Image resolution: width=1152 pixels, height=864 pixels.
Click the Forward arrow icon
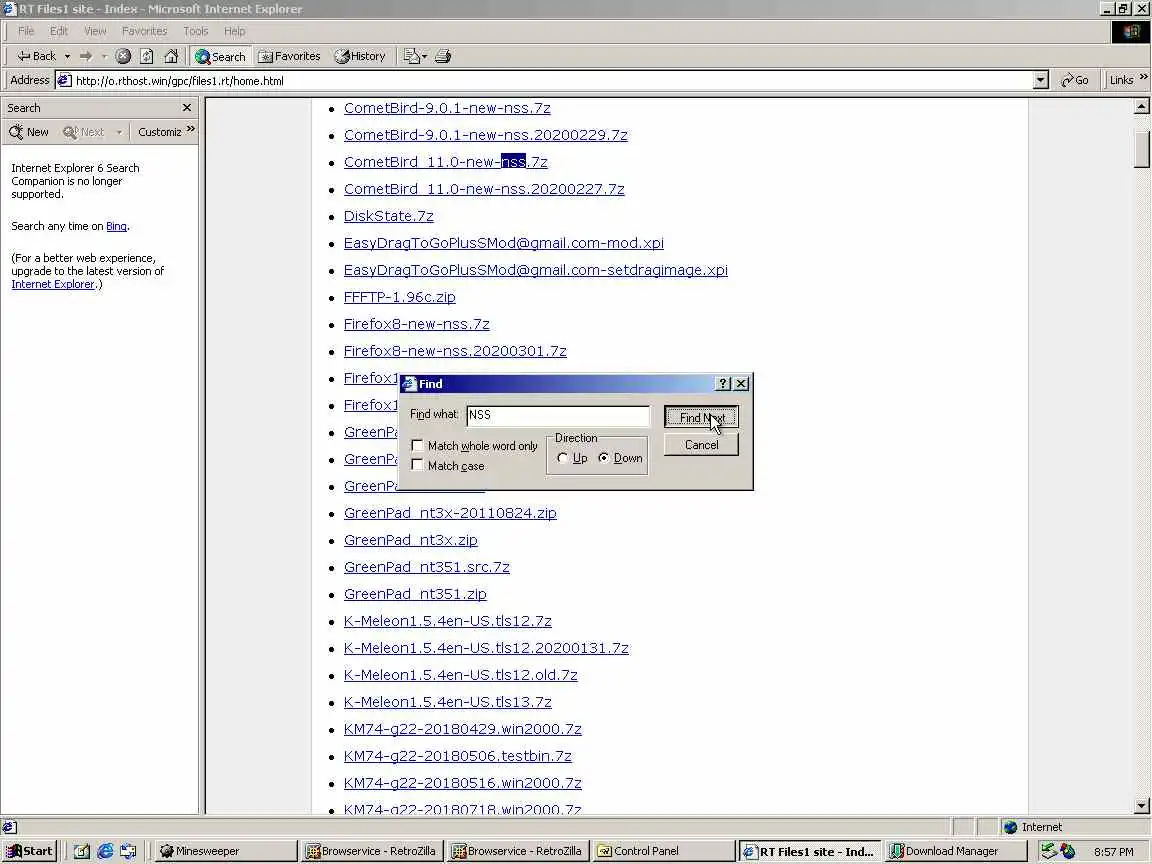click(x=86, y=56)
